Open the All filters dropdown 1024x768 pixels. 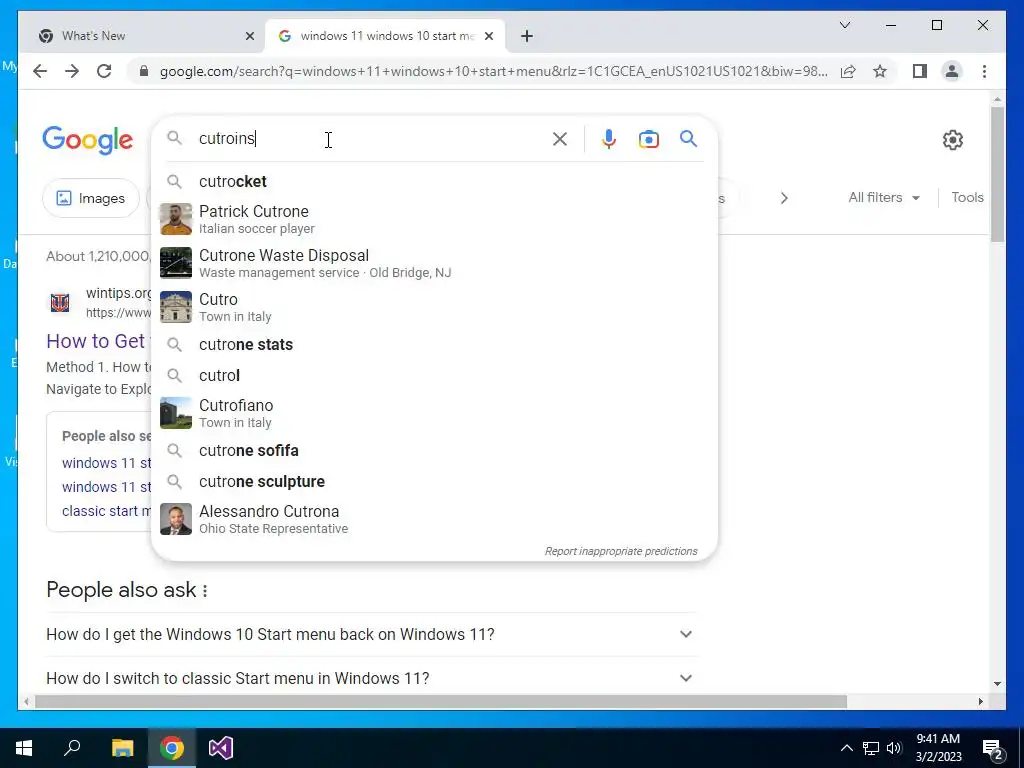click(x=884, y=197)
